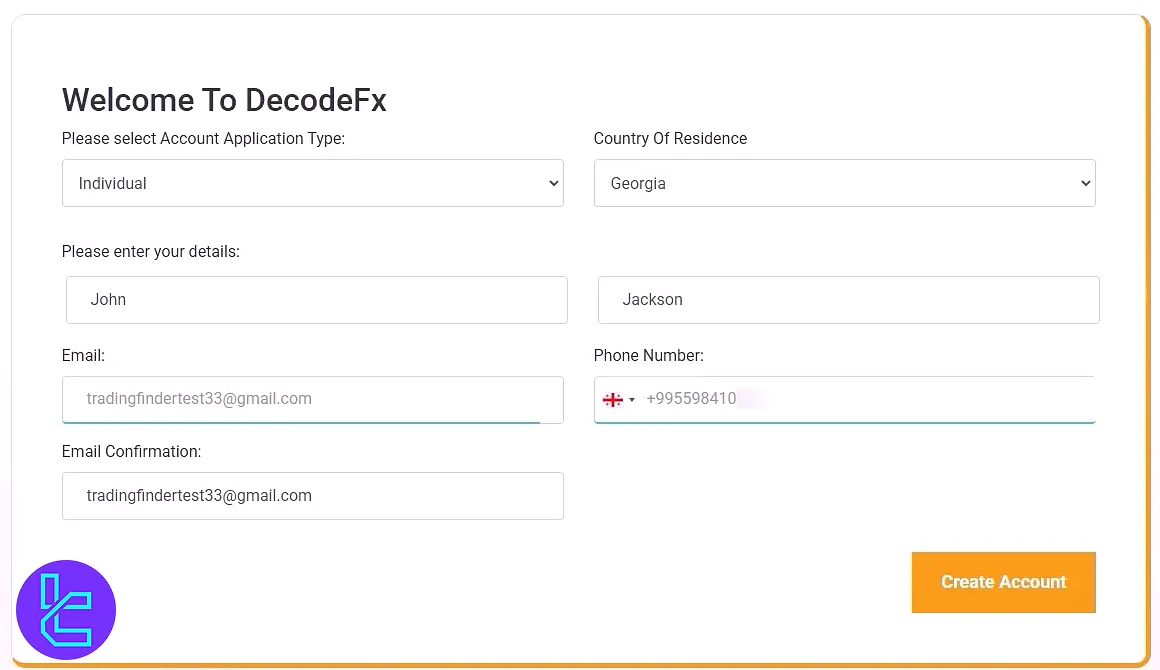Click the 'Email:' label
Image resolution: width=1160 pixels, height=670 pixels.
tap(84, 356)
